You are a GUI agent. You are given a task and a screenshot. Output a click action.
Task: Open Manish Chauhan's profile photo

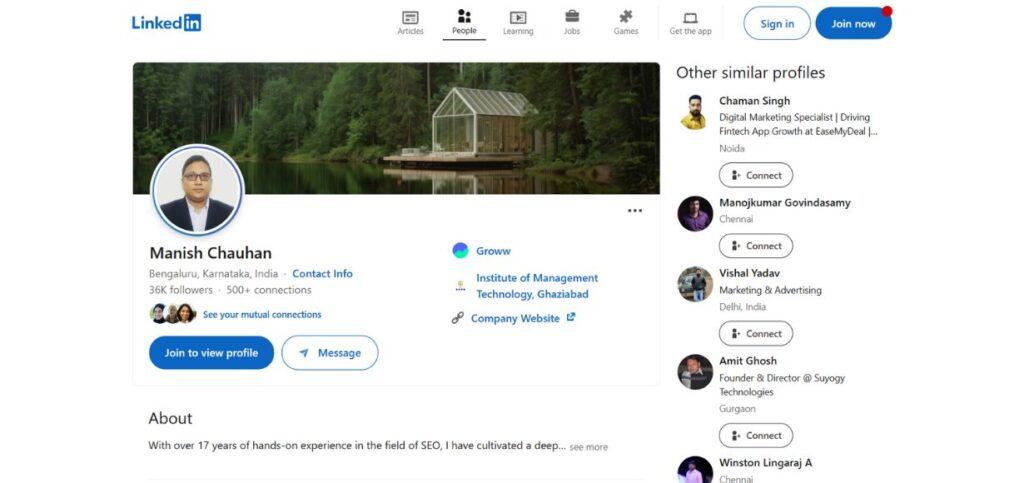pos(197,190)
